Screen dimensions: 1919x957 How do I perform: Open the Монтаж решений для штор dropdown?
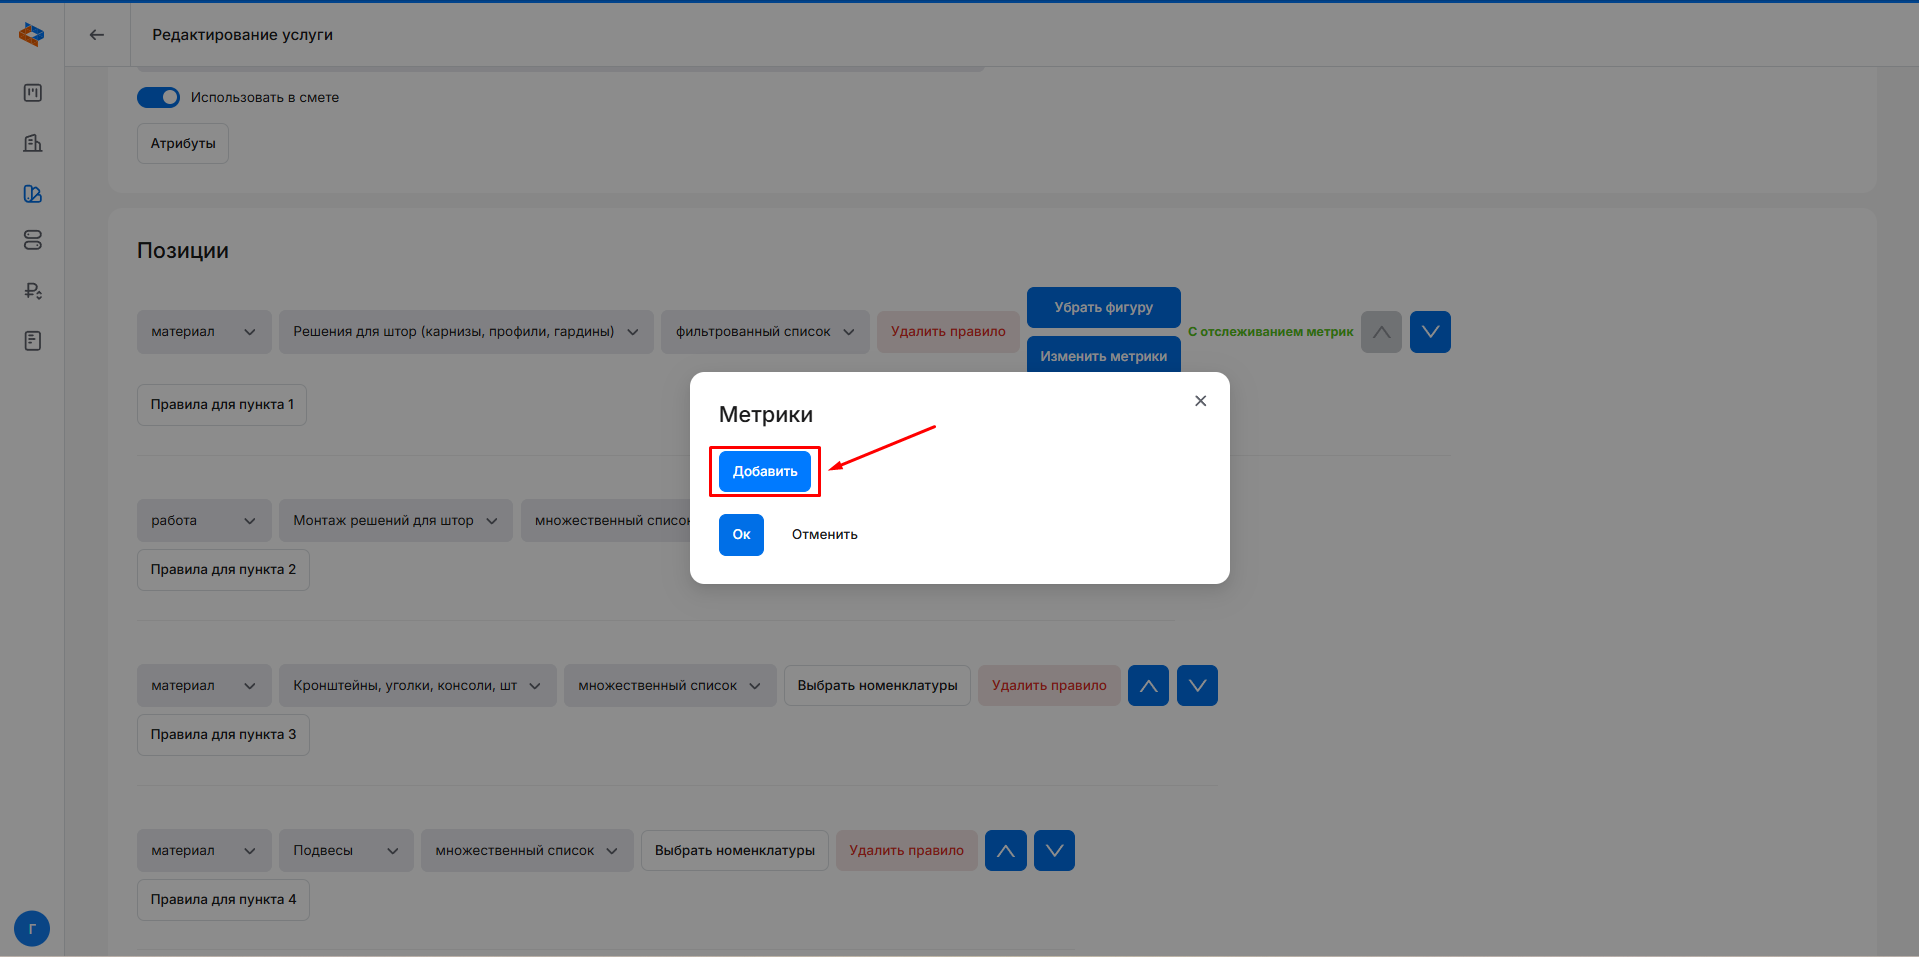click(395, 521)
